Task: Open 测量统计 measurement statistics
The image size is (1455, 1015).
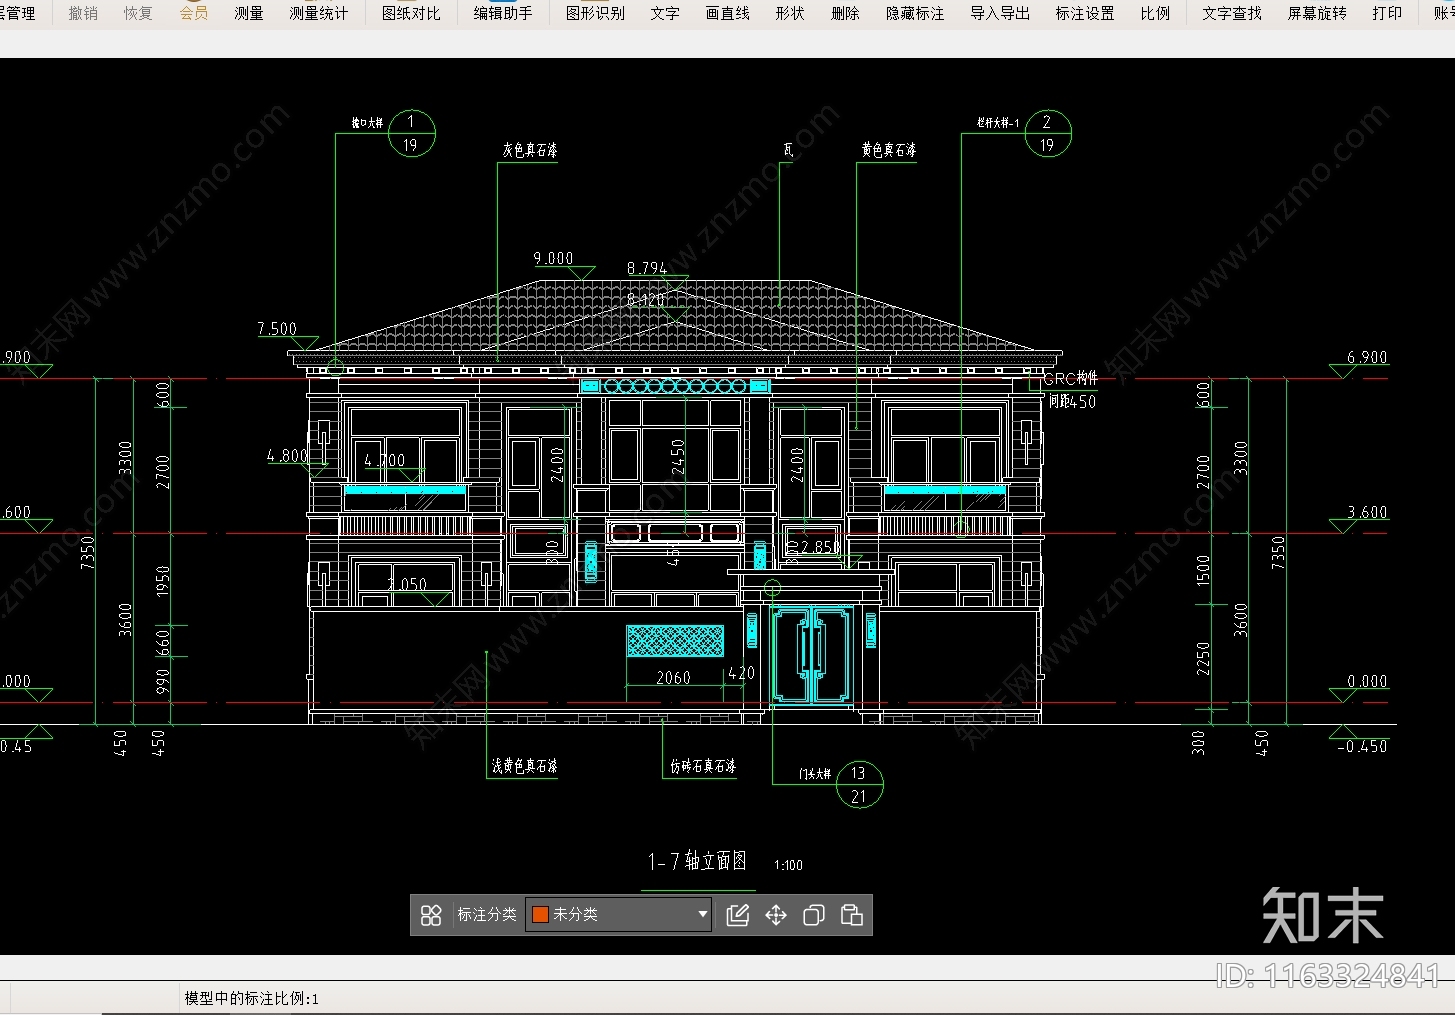Action: [x=319, y=13]
